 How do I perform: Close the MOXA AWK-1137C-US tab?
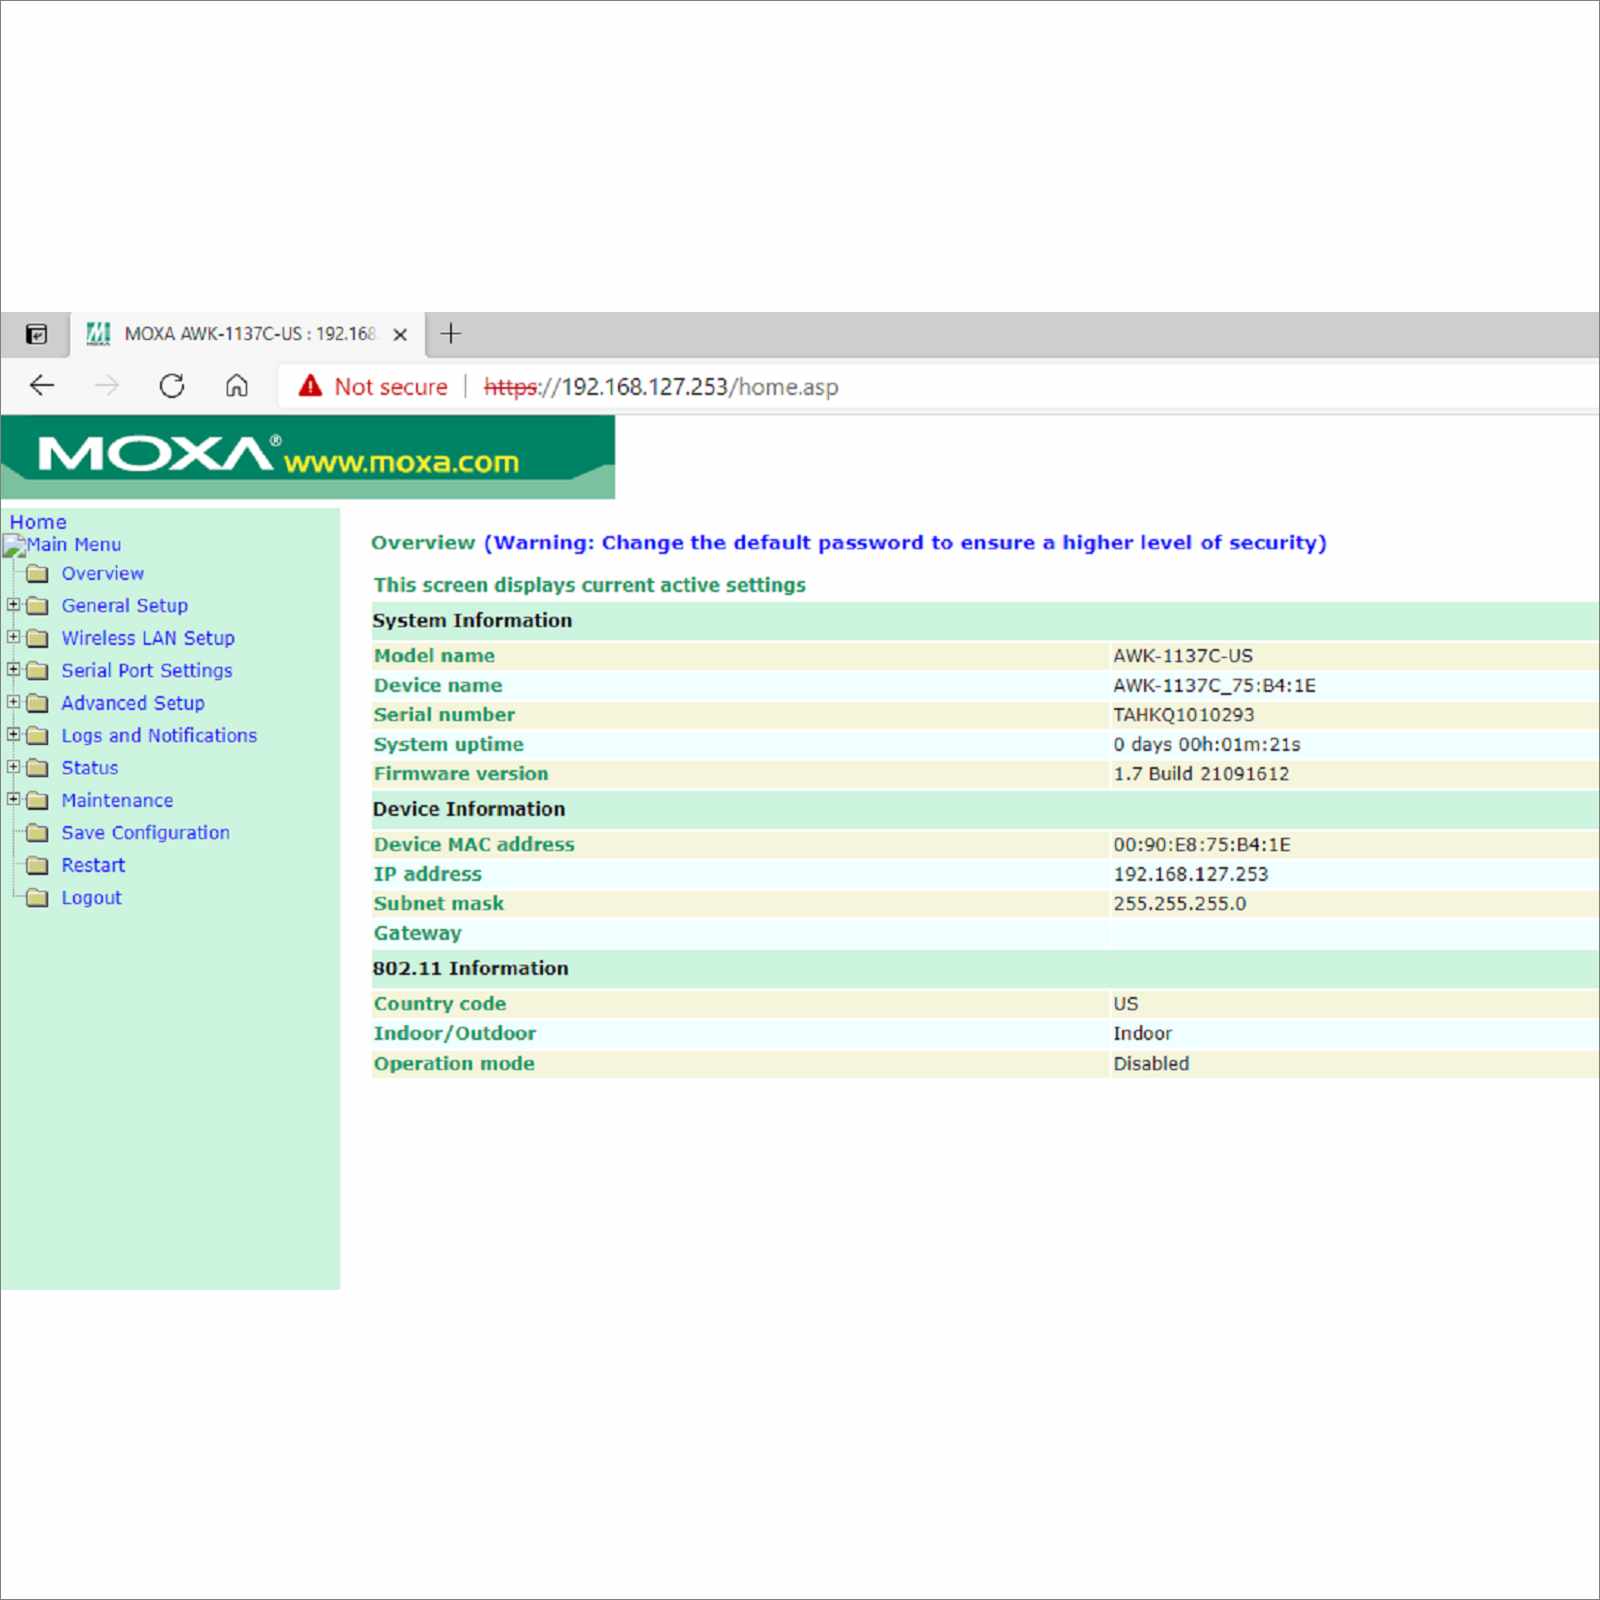tap(400, 334)
